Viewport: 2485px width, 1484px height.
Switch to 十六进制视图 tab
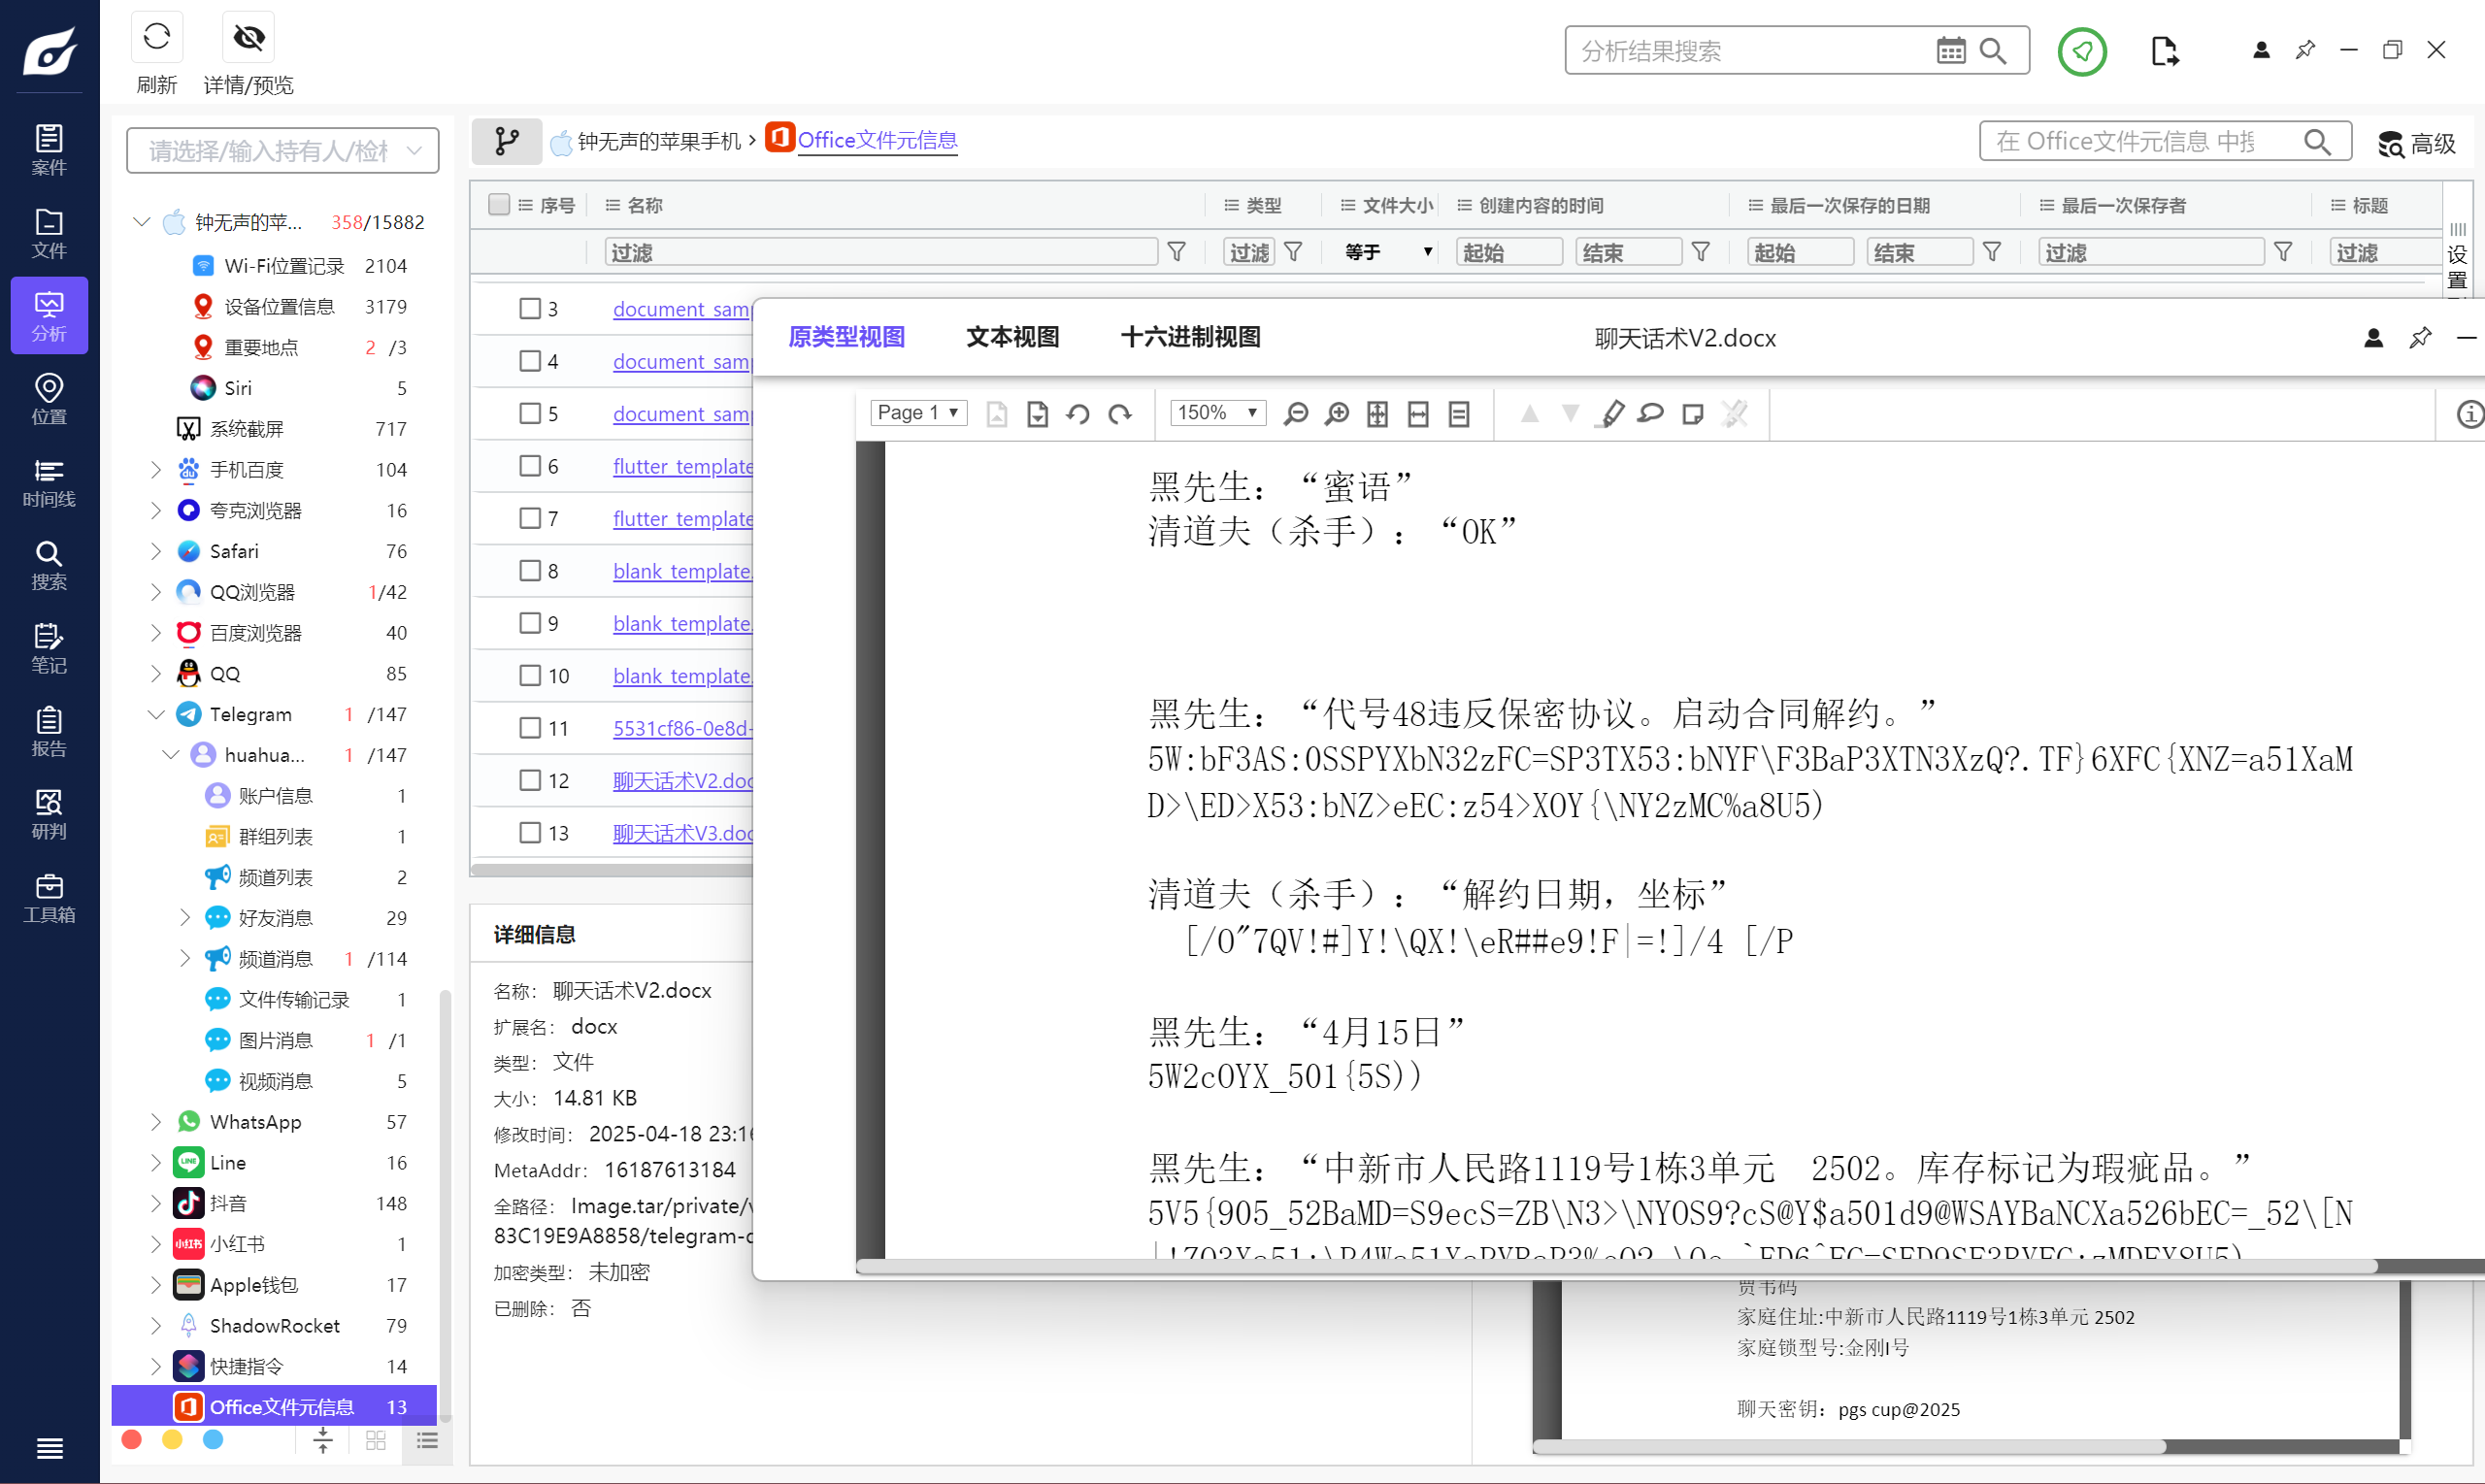[1190, 337]
